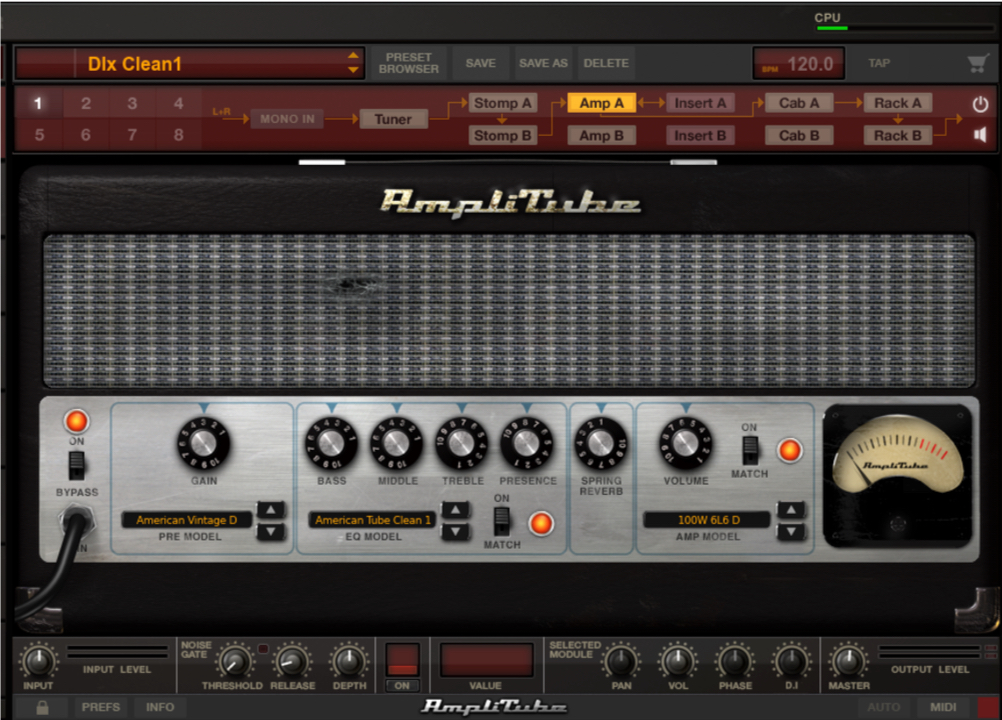Click the lock icon at the bottom left
Image resolution: width=1002 pixels, height=720 pixels.
[43, 707]
